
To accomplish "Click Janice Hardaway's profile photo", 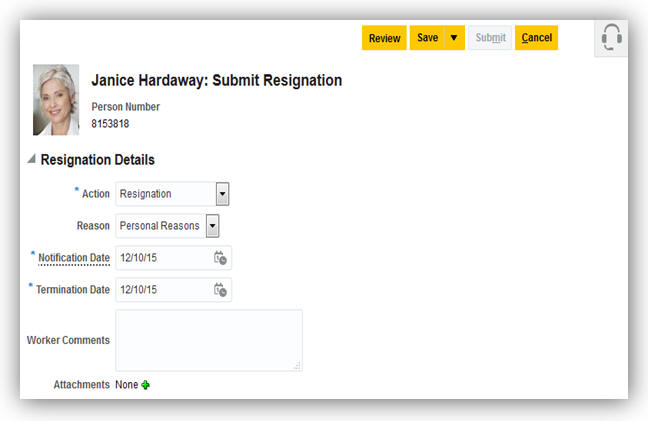I will [56, 100].
